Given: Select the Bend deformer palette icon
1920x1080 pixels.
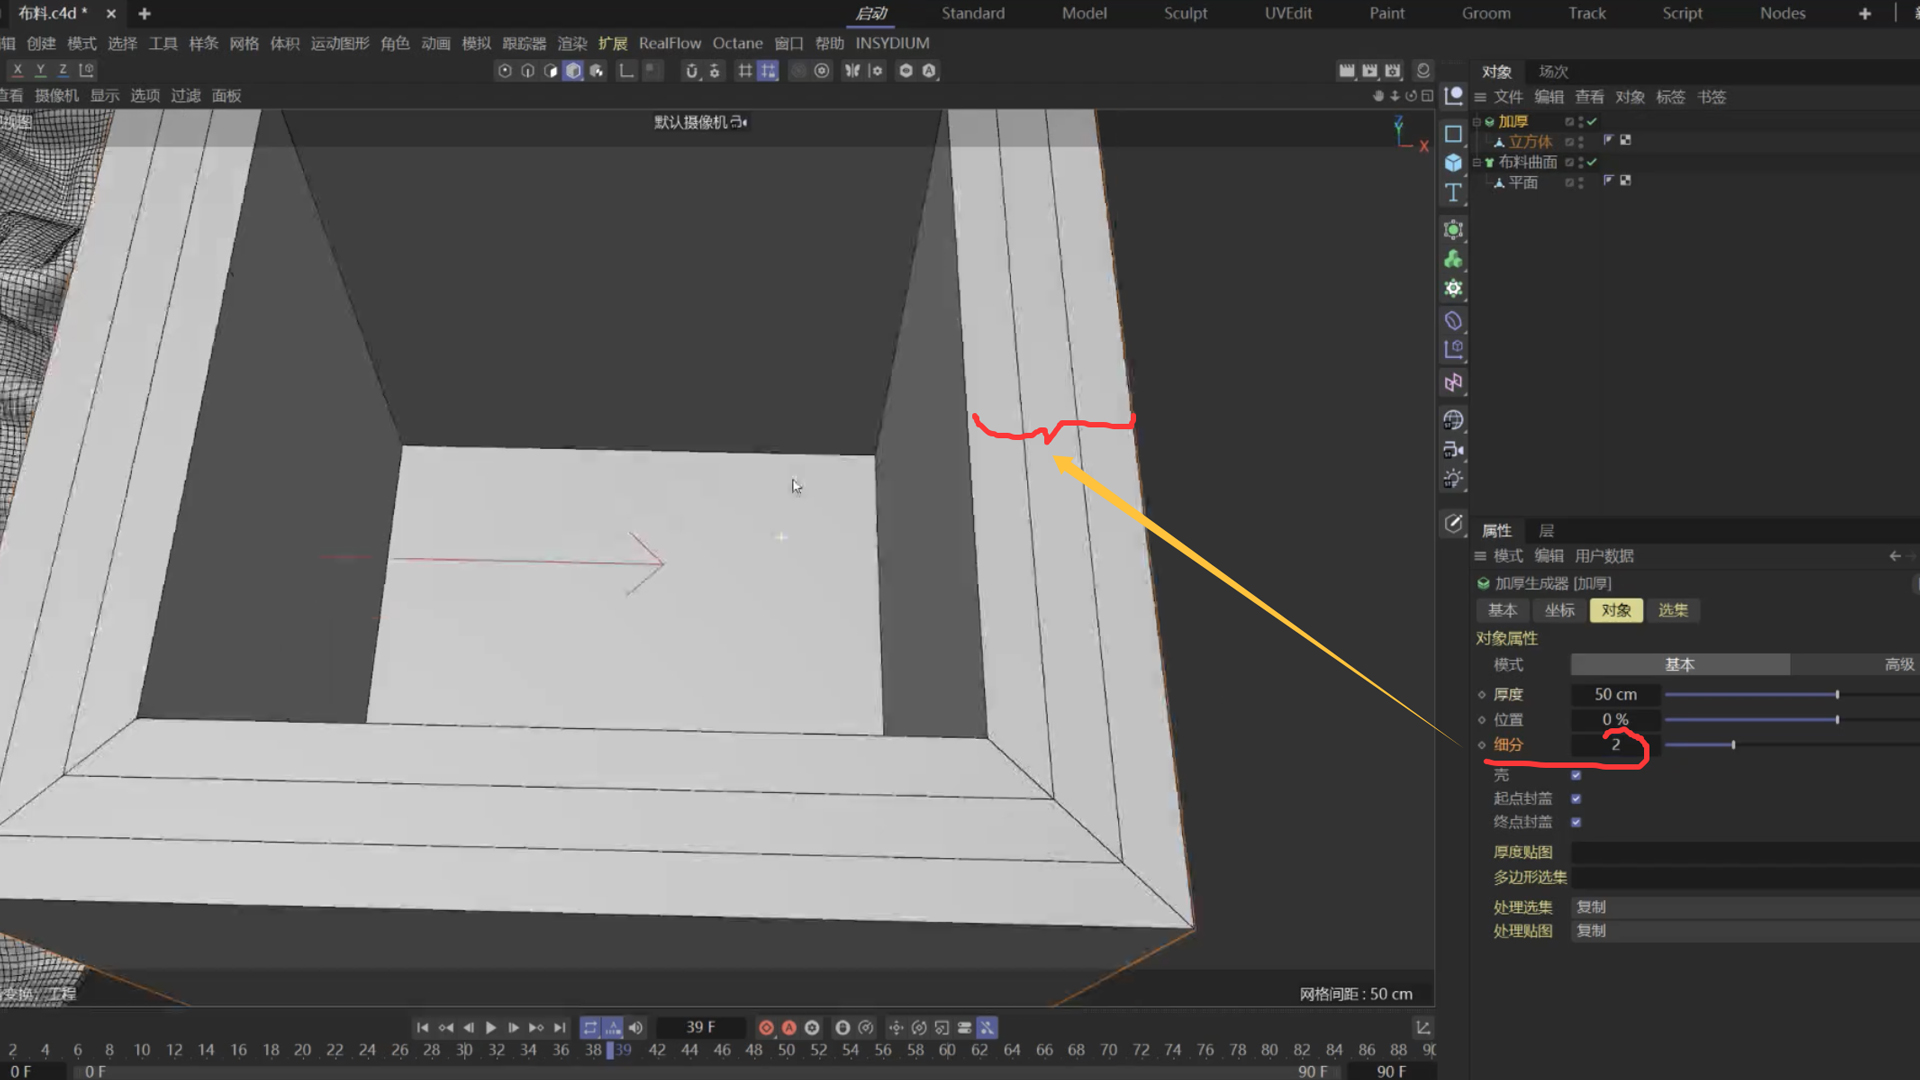Looking at the screenshot, I should [1453, 321].
